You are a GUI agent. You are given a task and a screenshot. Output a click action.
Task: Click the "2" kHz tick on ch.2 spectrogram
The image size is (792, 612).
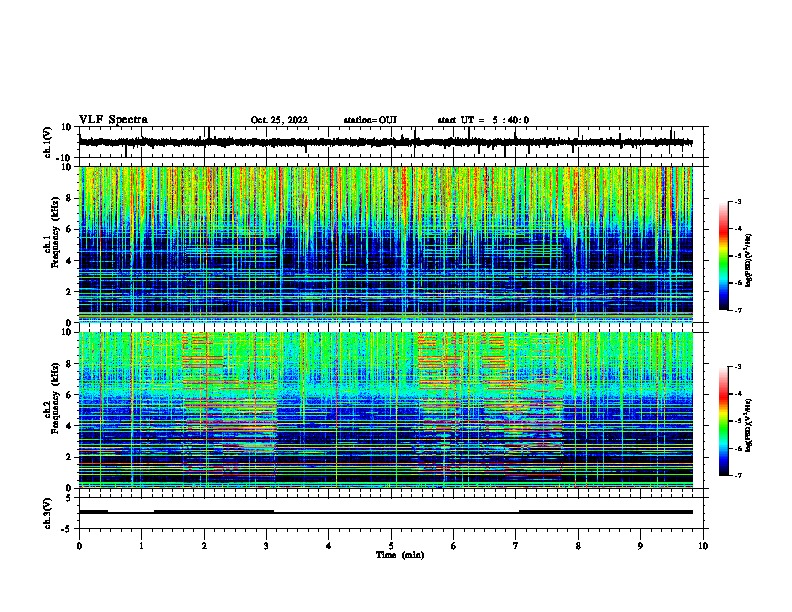pos(69,457)
